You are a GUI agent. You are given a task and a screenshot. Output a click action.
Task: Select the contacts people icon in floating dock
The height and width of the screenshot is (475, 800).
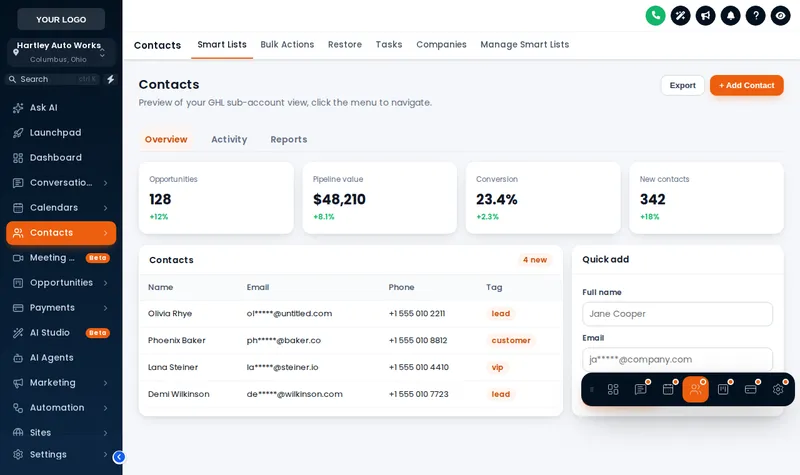pyautogui.click(x=695, y=389)
